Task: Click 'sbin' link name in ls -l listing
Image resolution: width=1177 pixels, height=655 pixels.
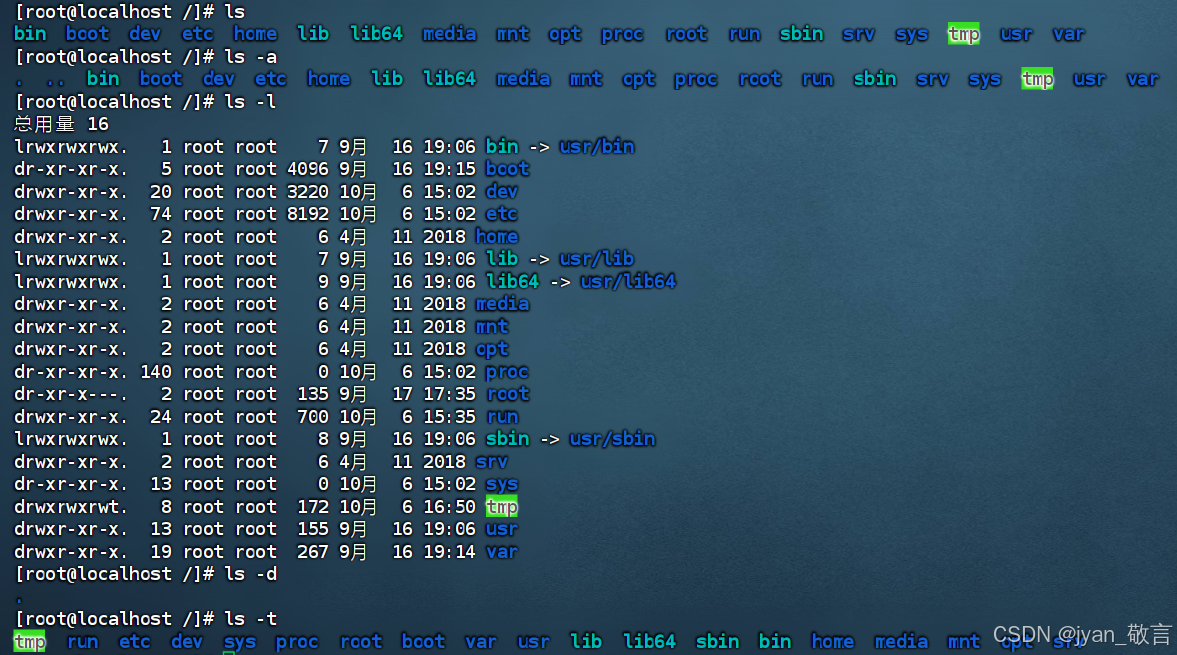Action: click(507, 440)
